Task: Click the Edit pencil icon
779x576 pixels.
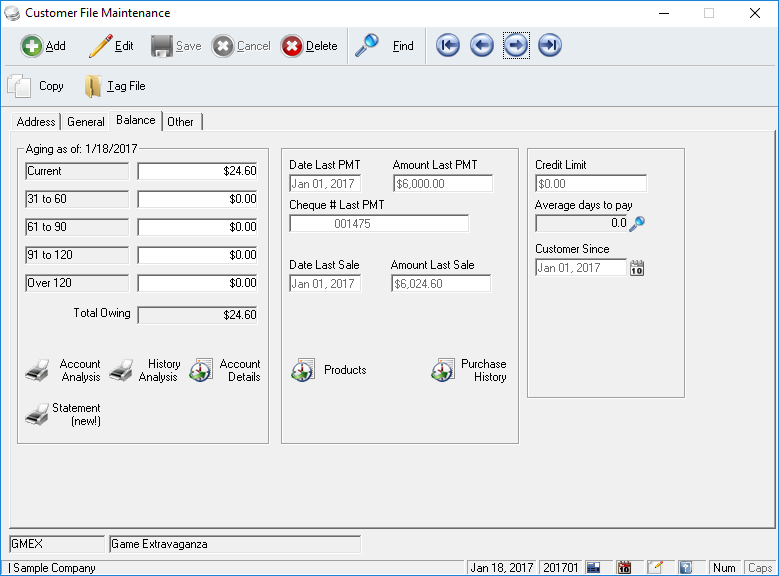Action: pyautogui.click(x=100, y=46)
